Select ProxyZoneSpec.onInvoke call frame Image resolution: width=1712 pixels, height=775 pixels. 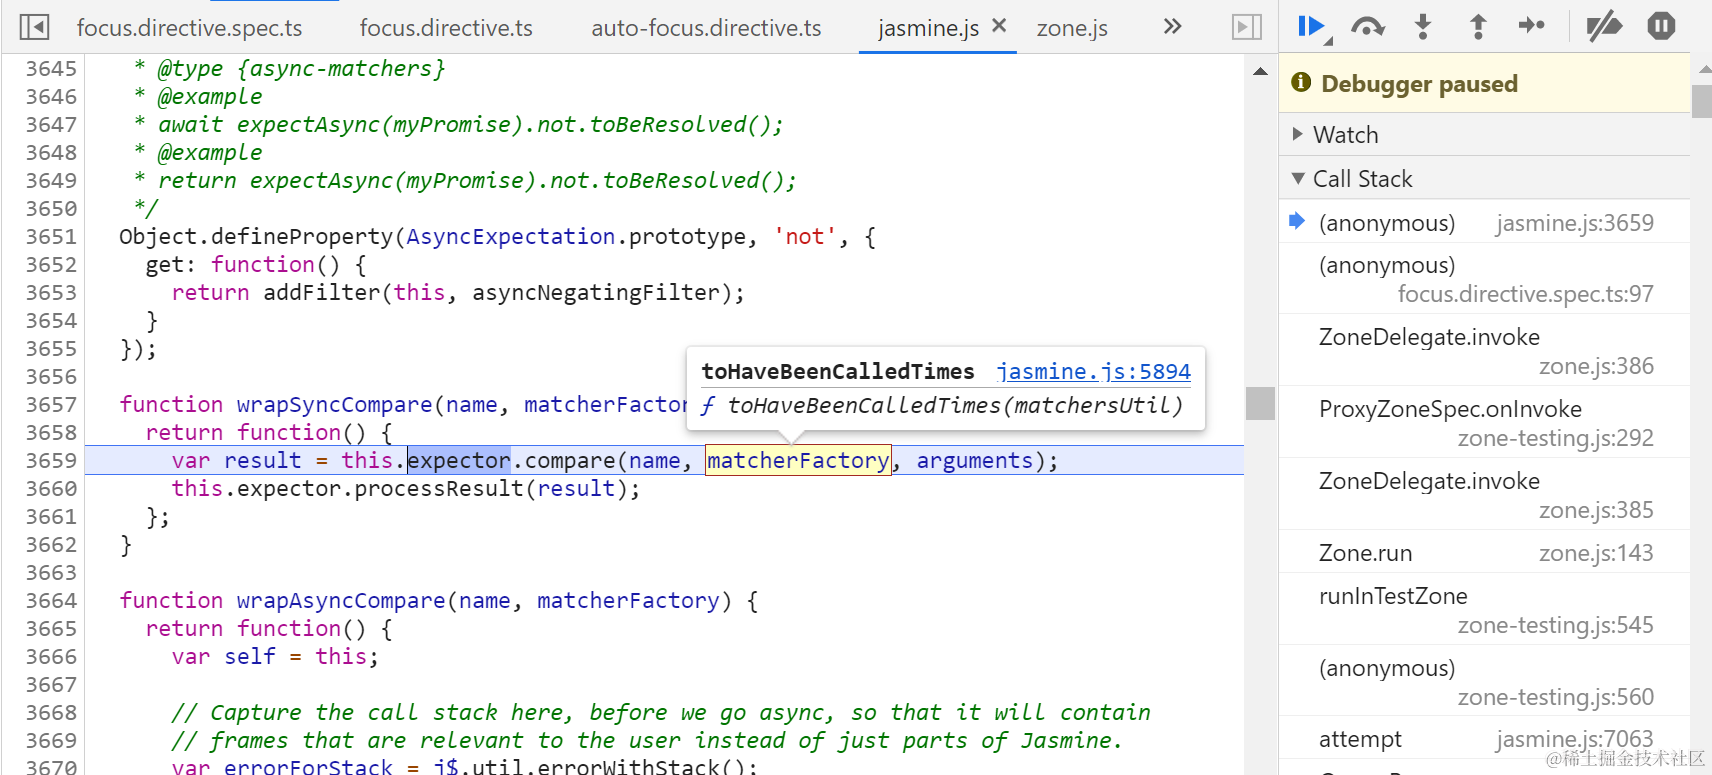coord(1484,423)
